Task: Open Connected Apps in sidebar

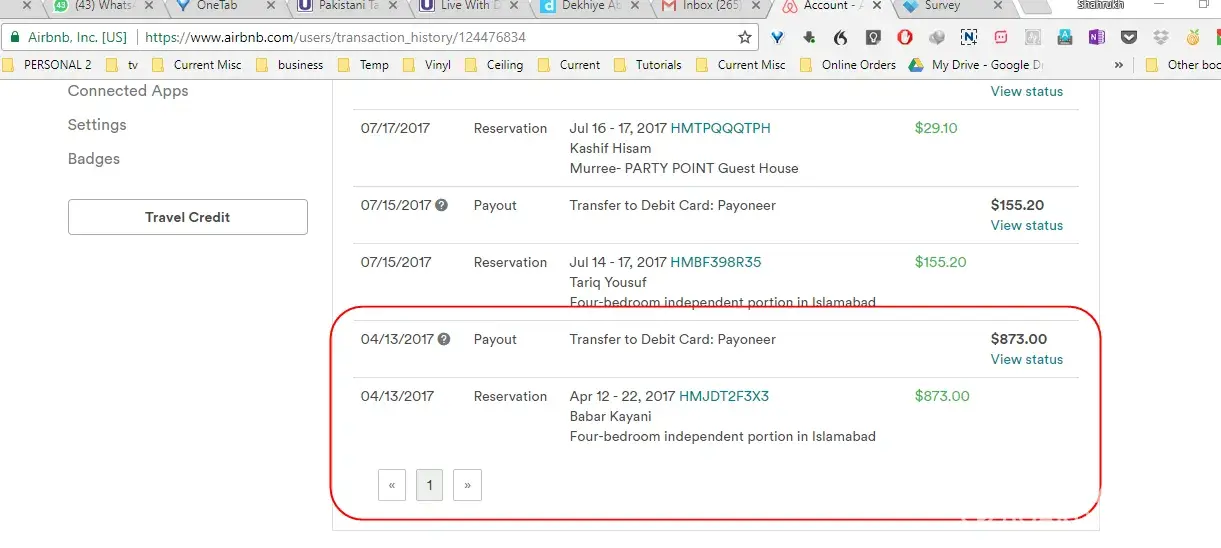Action: (128, 91)
